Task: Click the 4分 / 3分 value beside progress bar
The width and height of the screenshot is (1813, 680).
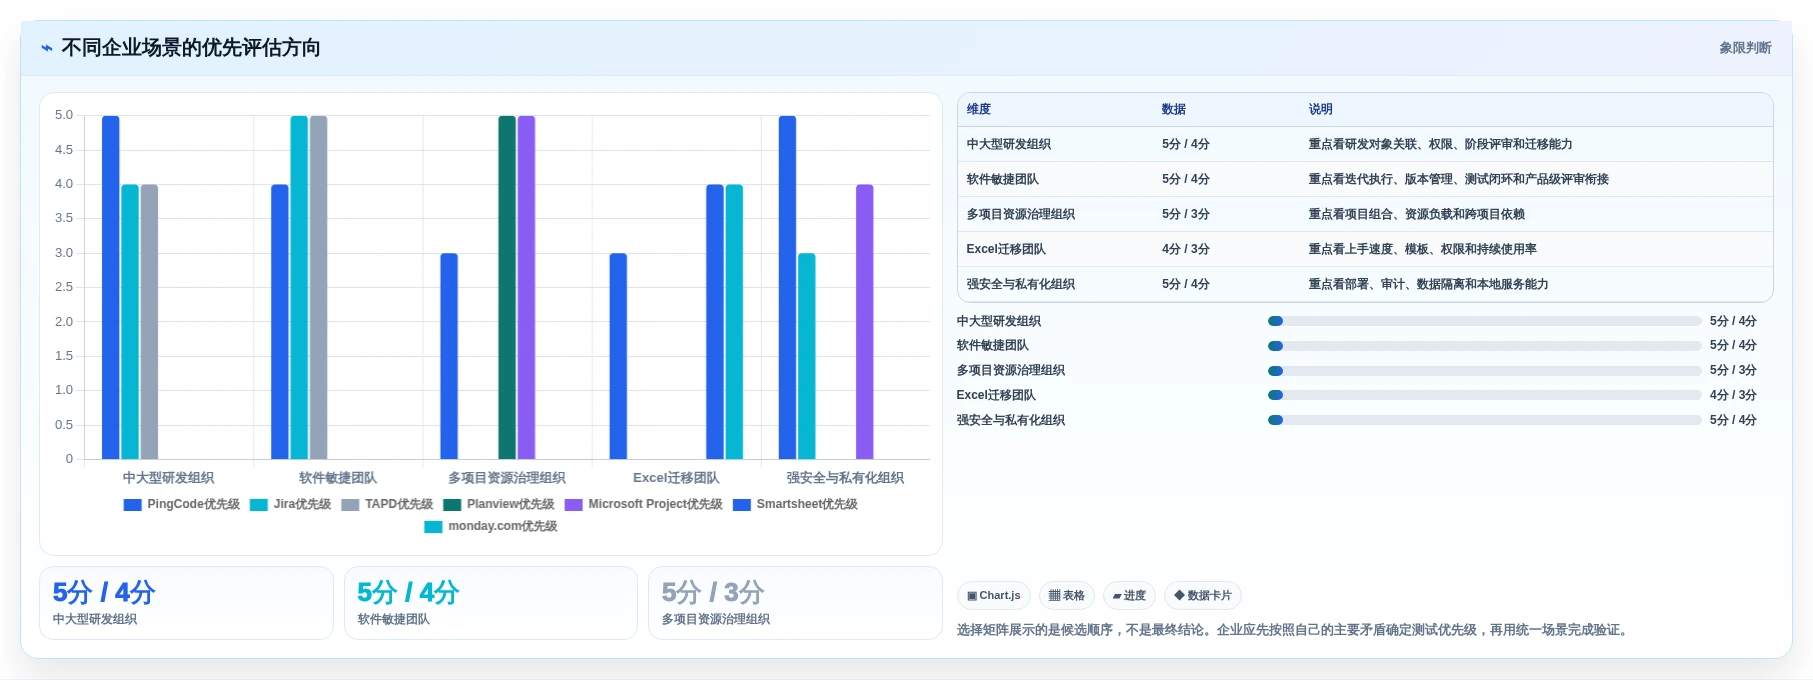Action: pyautogui.click(x=1733, y=396)
